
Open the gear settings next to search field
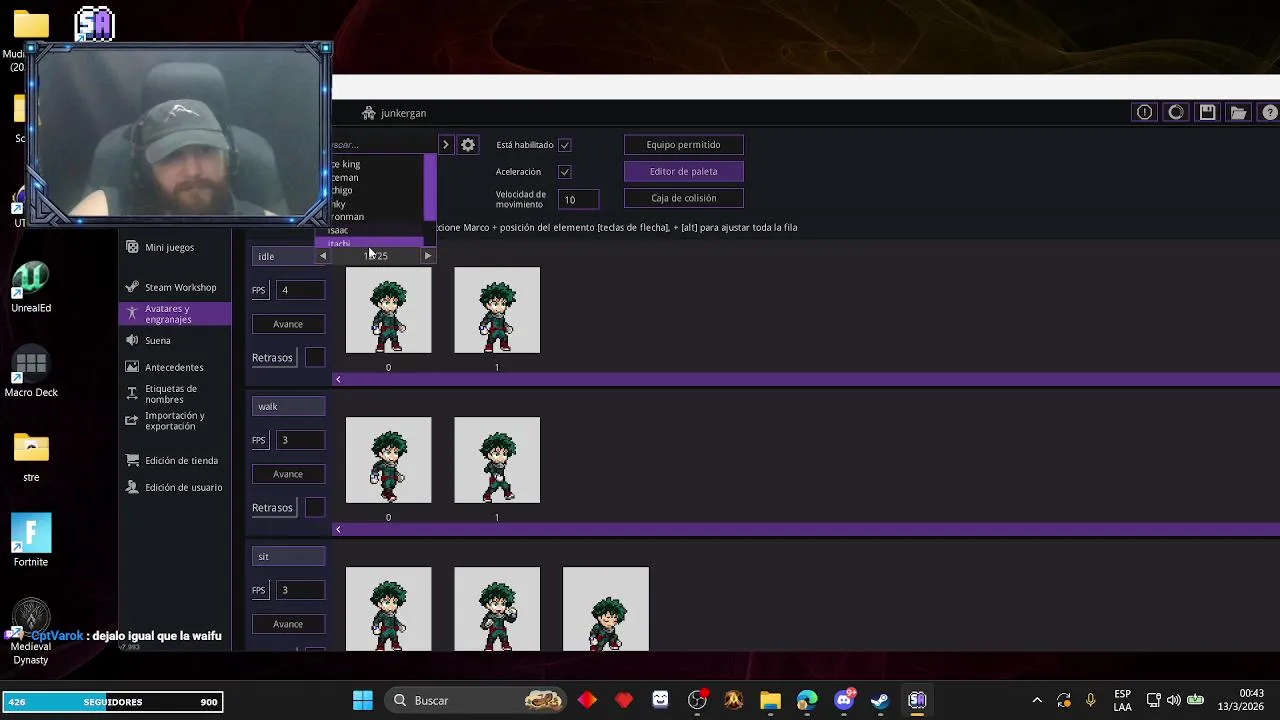pyautogui.click(x=467, y=145)
